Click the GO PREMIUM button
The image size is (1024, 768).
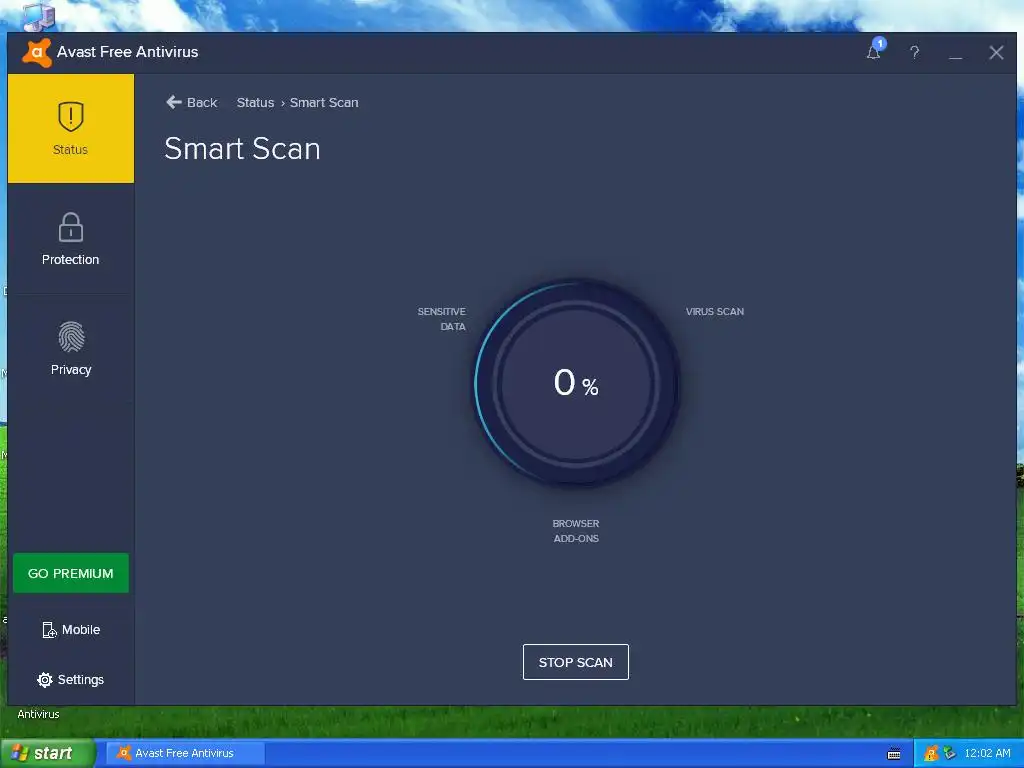(71, 573)
